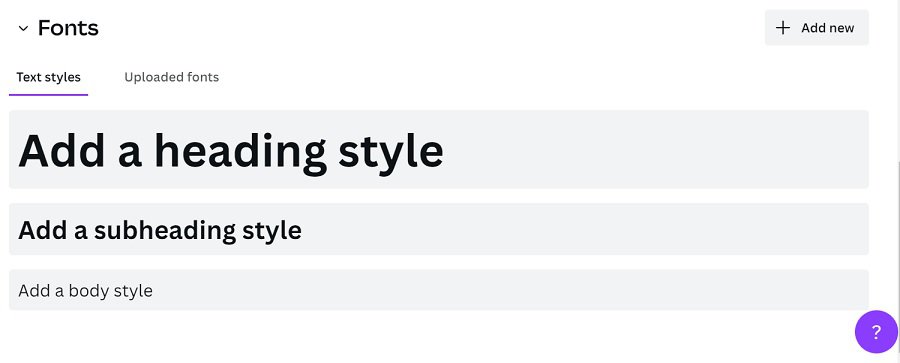900x363 pixels.
Task: Open the Add a heading style row
Action: (x=439, y=149)
